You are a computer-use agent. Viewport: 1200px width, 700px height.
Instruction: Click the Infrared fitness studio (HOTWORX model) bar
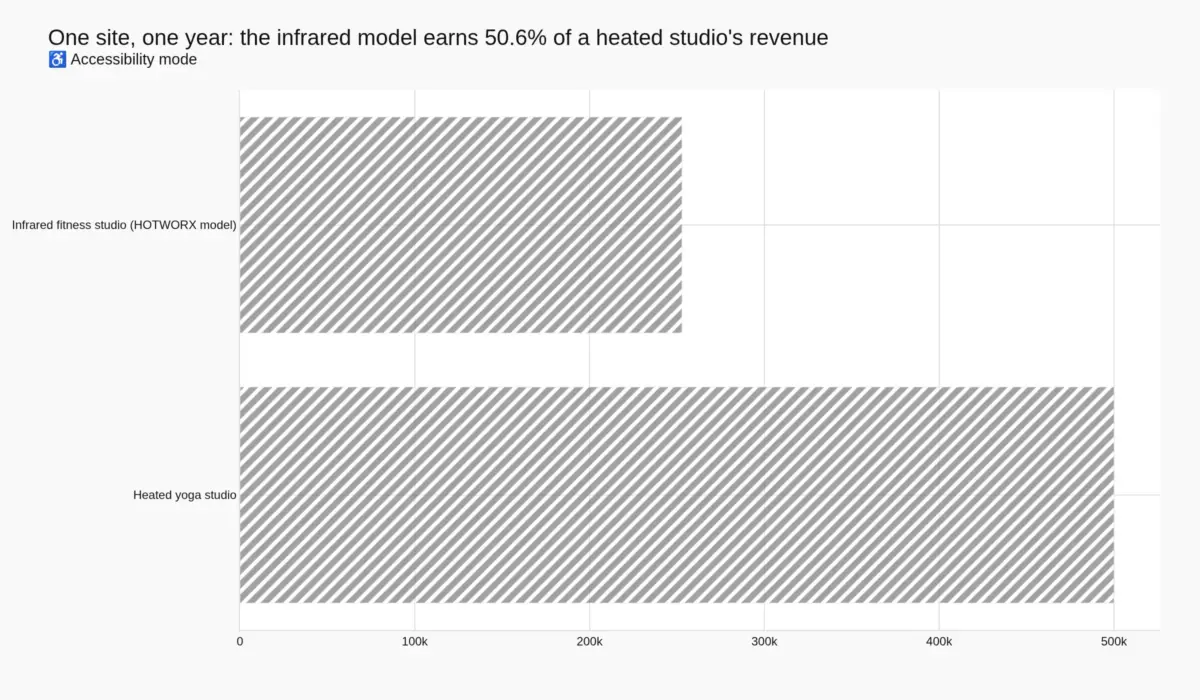(x=461, y=225)
